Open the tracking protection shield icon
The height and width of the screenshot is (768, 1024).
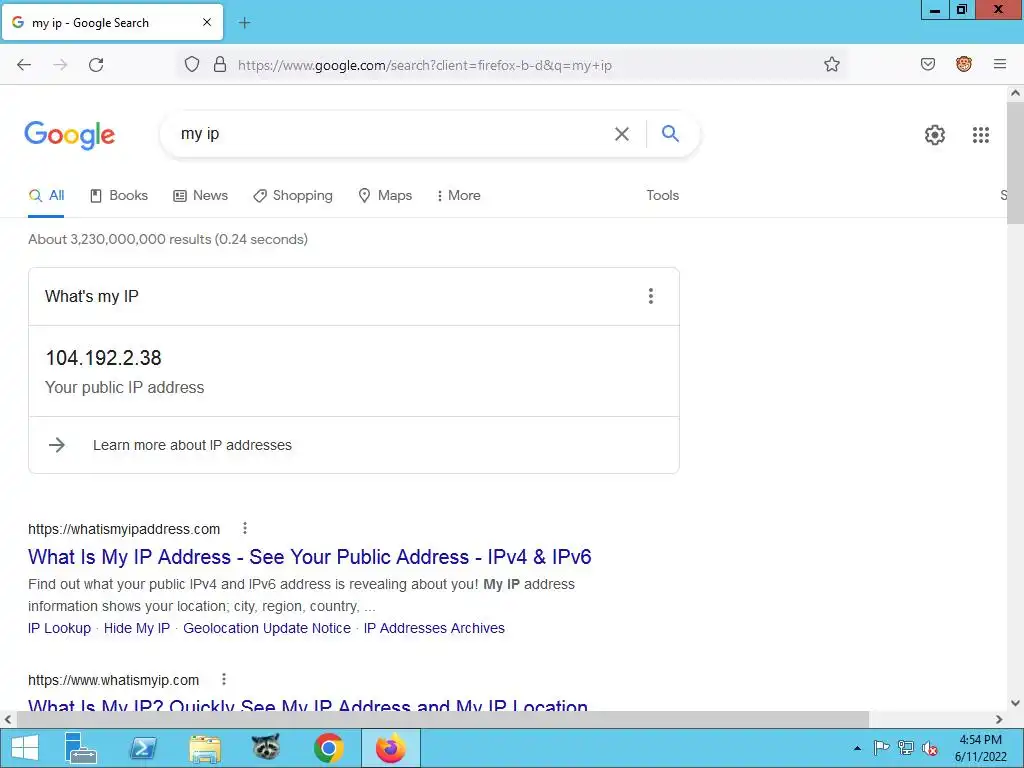[x=191, y=65]
